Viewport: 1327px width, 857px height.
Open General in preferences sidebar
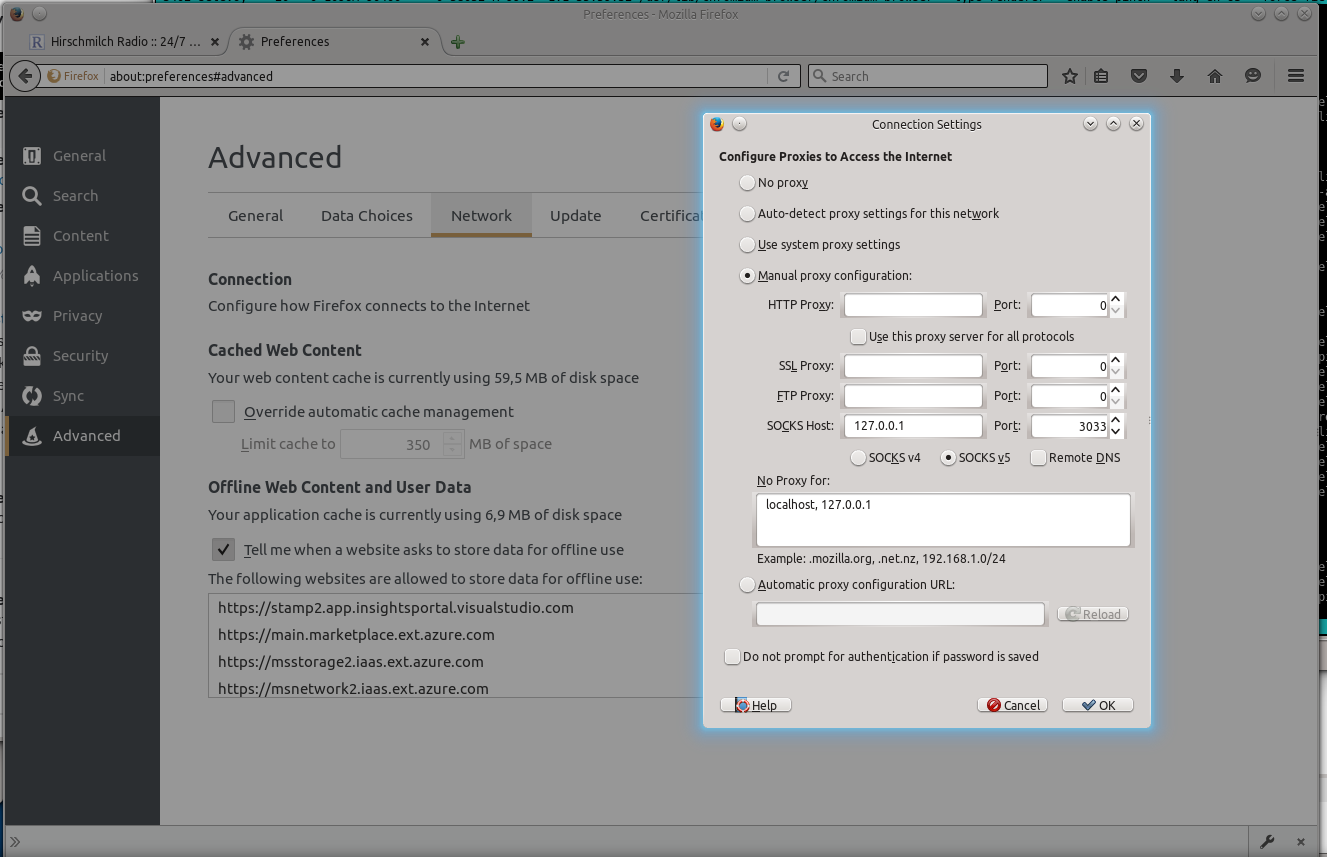click(x=82, y=156)
